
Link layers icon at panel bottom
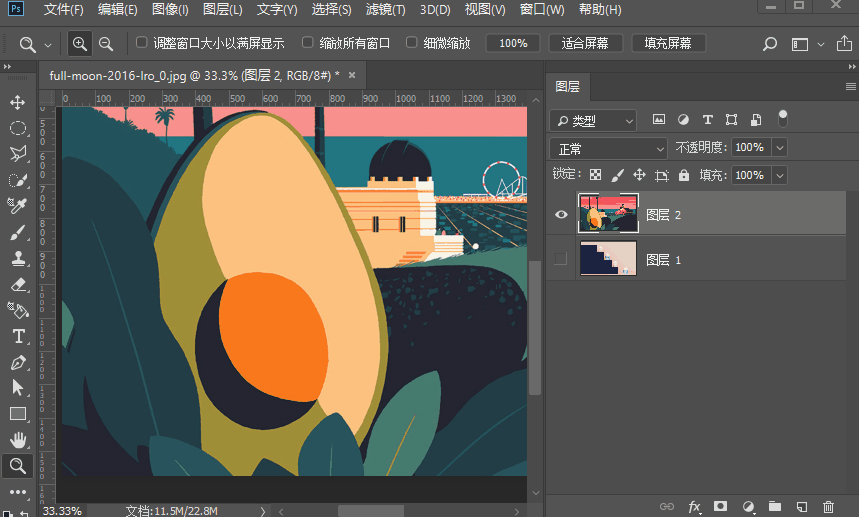pos(667,507)
